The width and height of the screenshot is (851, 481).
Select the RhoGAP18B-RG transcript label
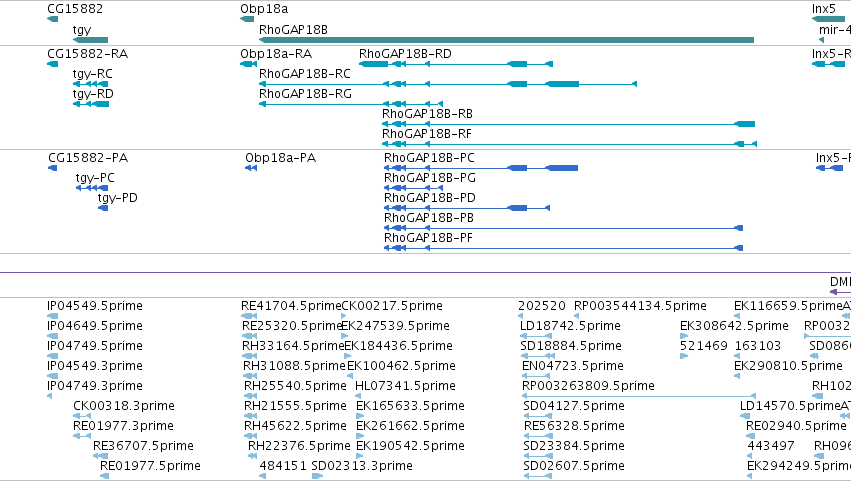[x=306, y=94]
